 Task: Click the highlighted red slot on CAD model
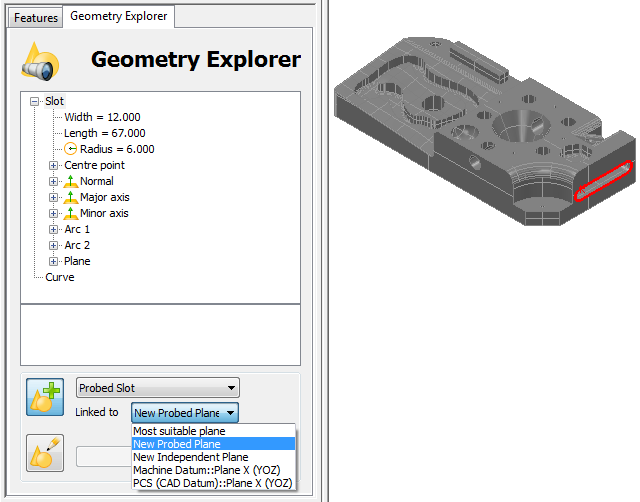click(x=604, y=181)
